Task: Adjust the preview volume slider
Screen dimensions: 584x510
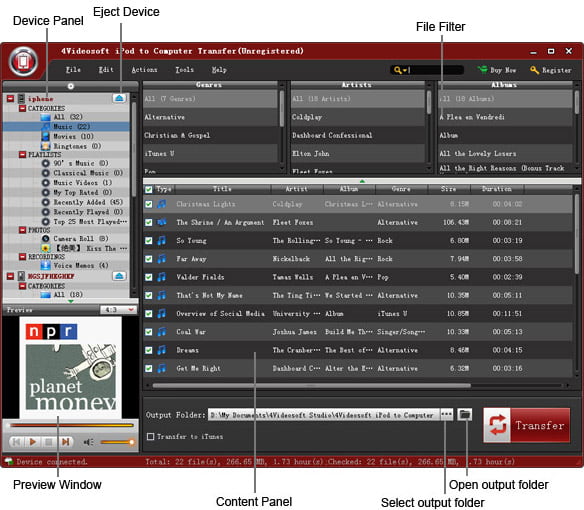Action: click(x=117, y=442)
